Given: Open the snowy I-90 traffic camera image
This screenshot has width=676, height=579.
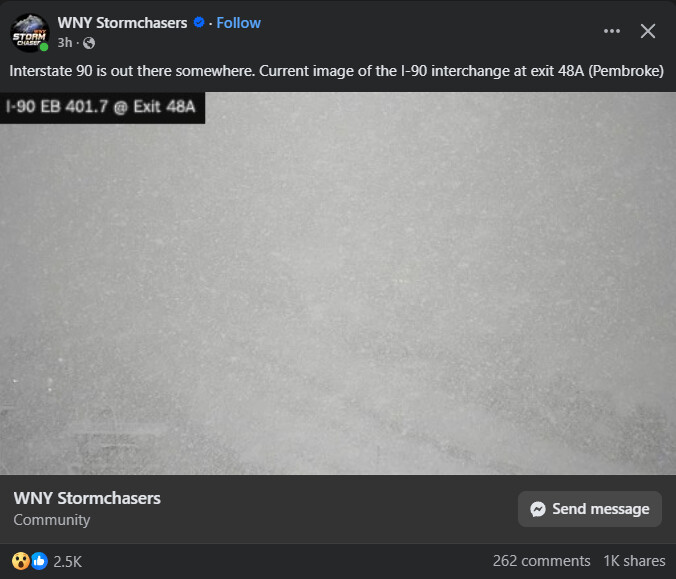Looking at the screenshot, I should pos(338,300).
